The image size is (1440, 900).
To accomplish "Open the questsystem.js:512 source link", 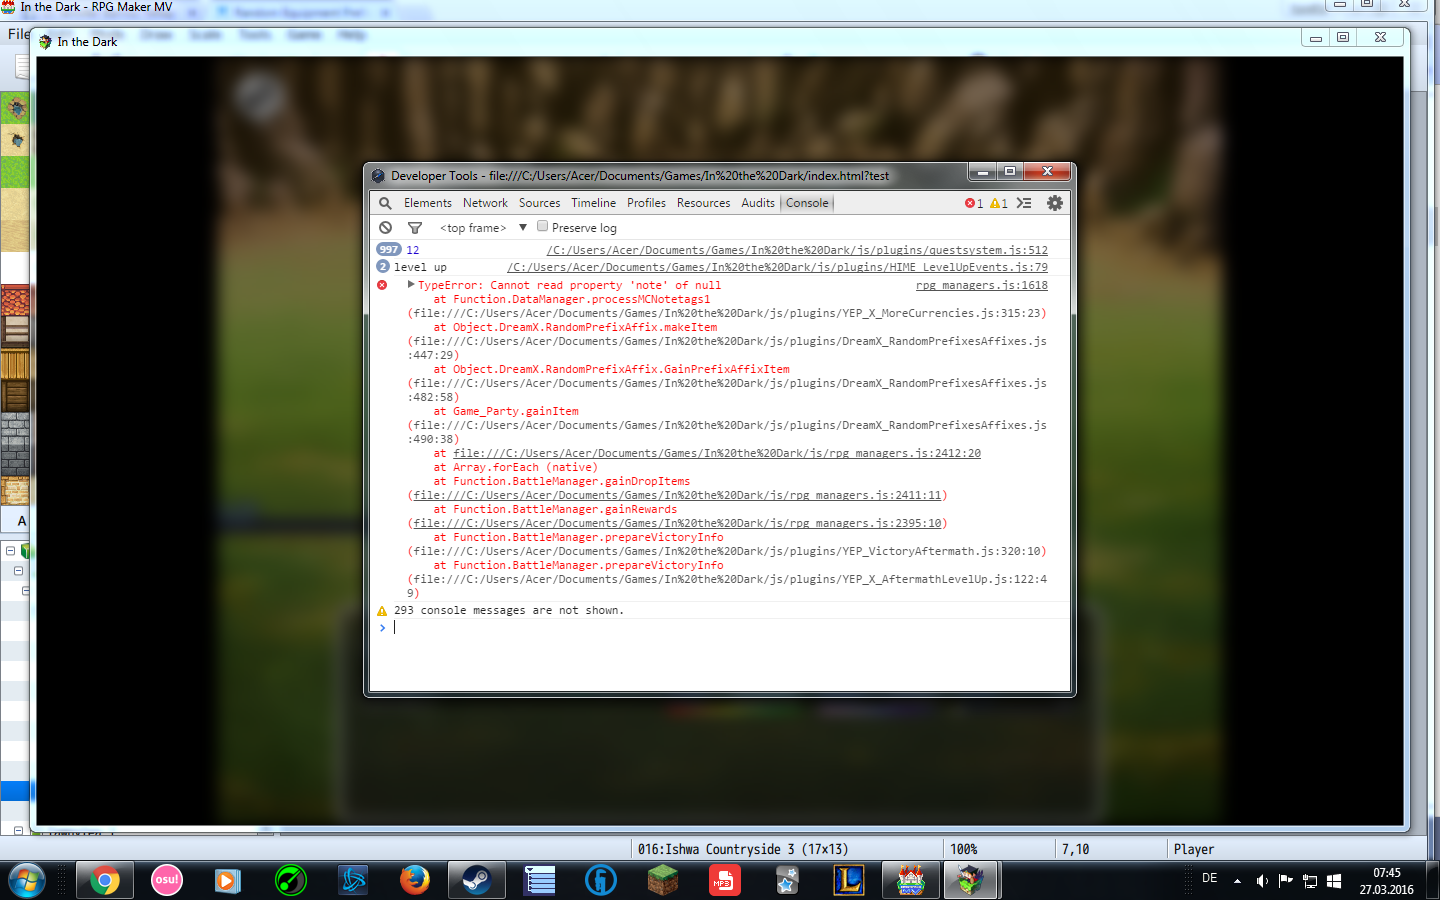I will 797,250.
